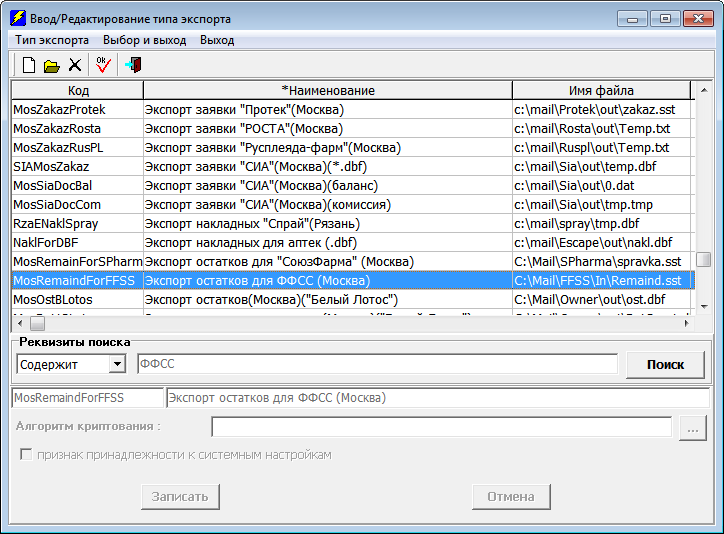Click Экспорт остатков(Москва)("Белый Лотос") name cell
The image size is (724, 534).
328,300
